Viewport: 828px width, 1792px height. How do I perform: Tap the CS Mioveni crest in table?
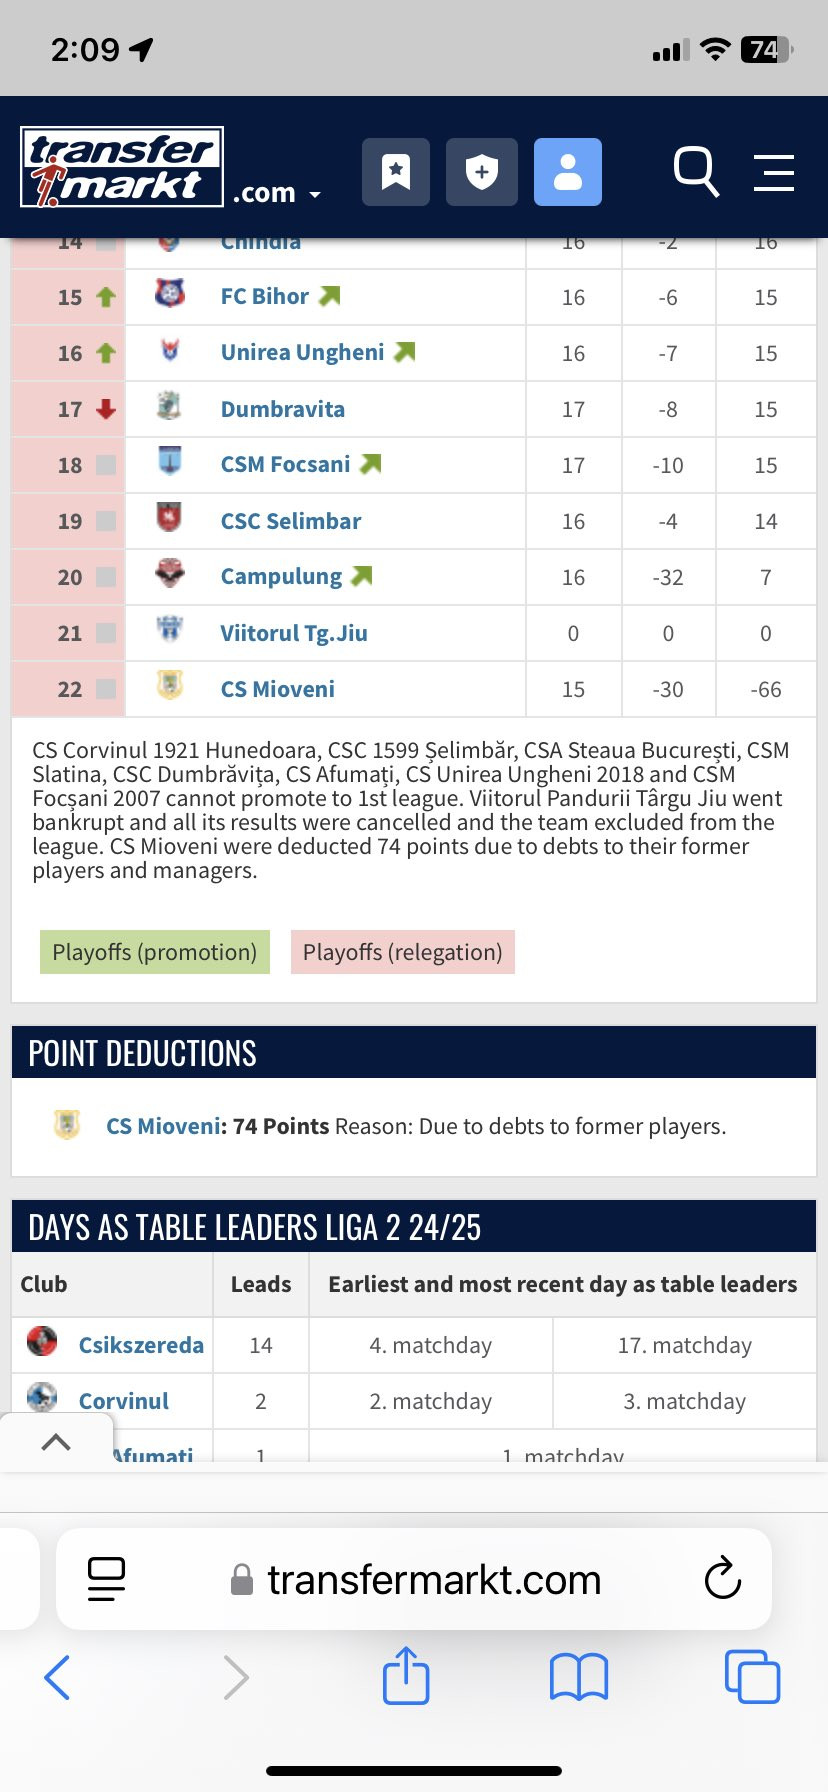(x=170, y=685)
